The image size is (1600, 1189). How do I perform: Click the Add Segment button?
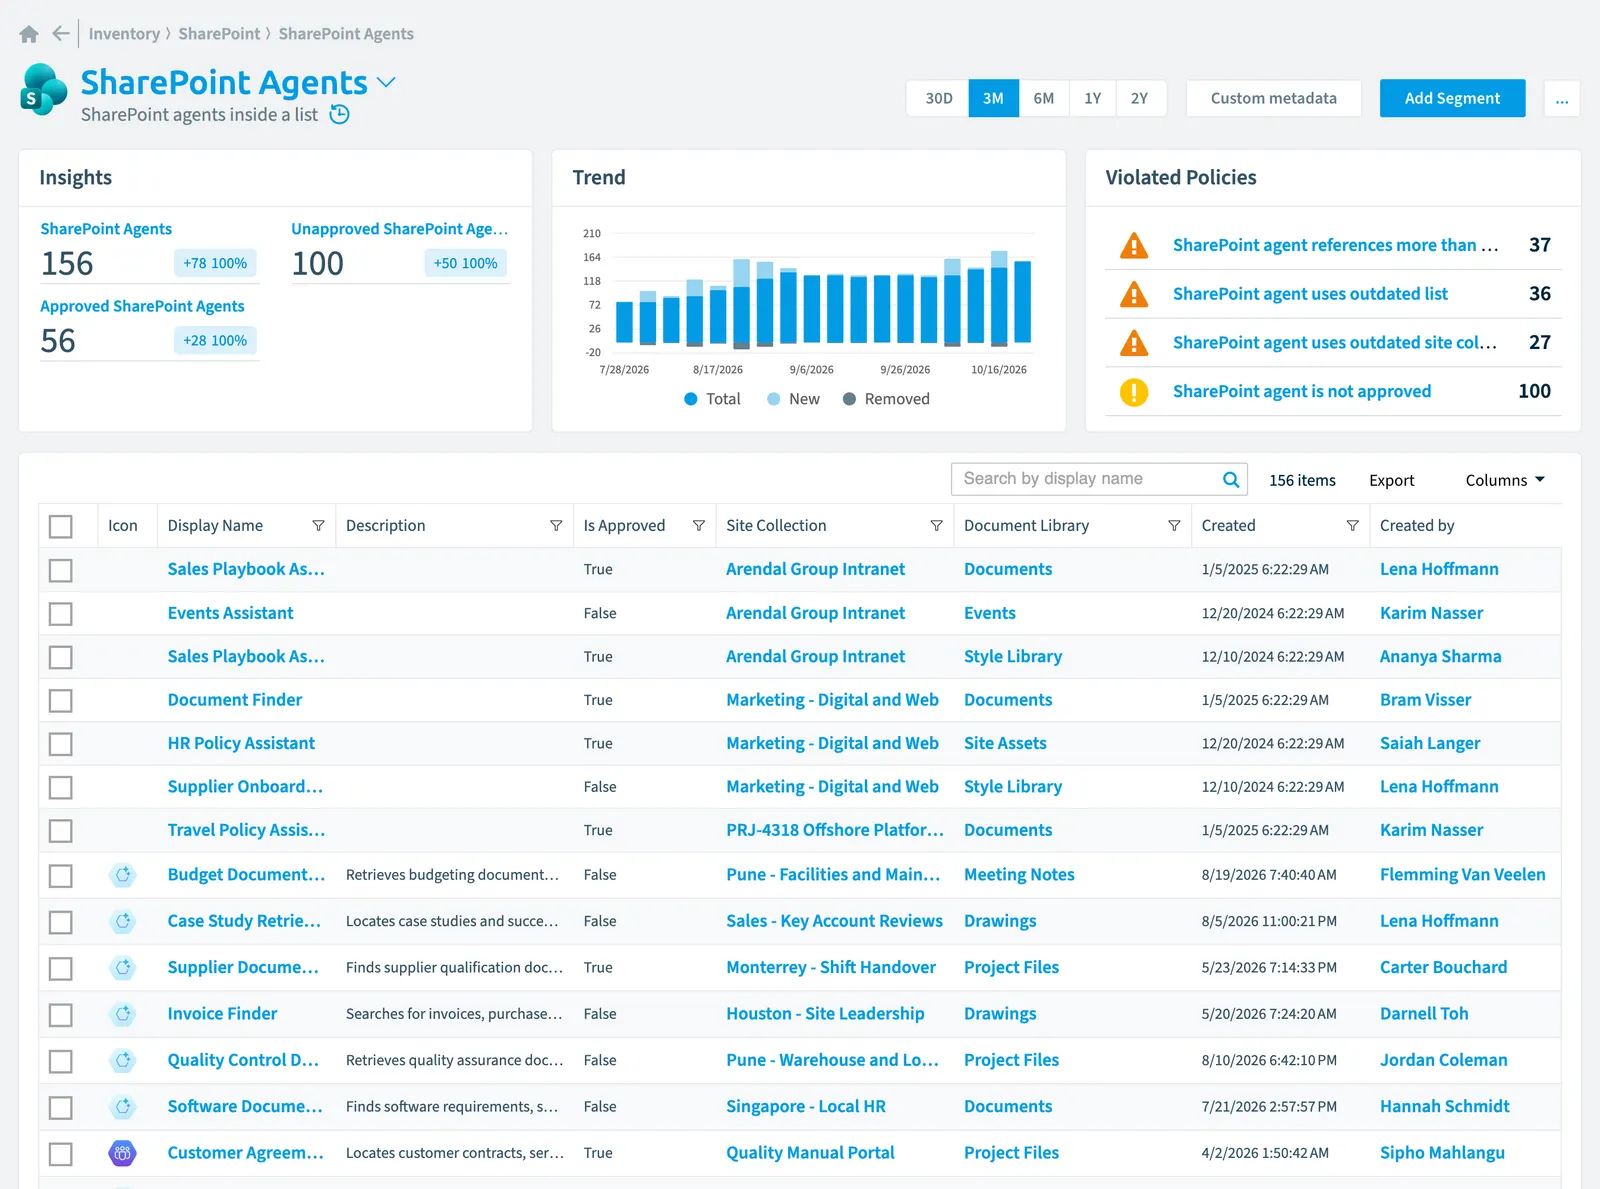1452,98
